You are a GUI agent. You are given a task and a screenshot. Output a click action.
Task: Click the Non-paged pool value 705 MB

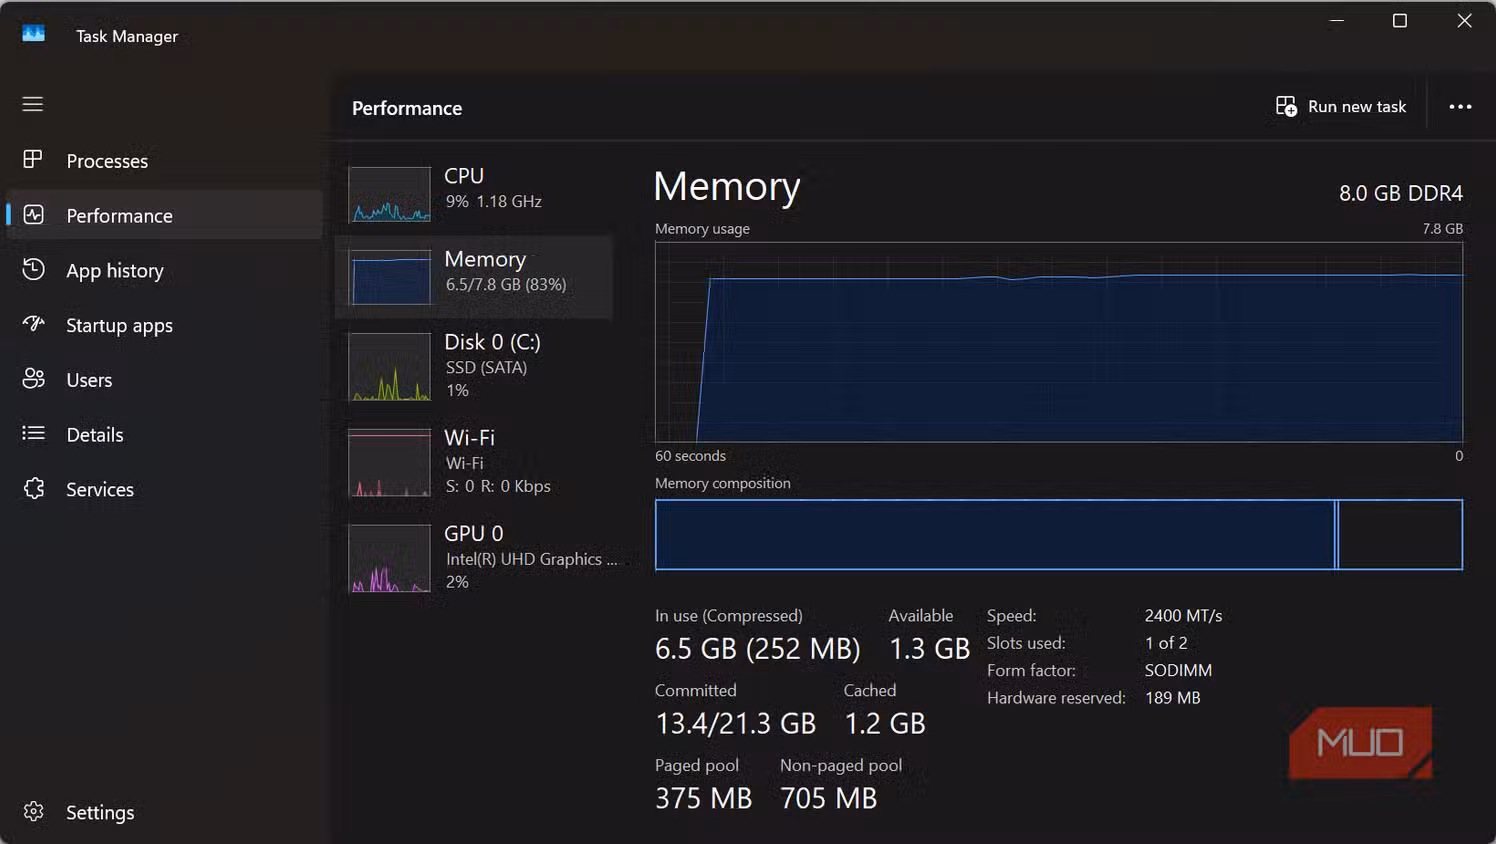(x=828, y=798)
